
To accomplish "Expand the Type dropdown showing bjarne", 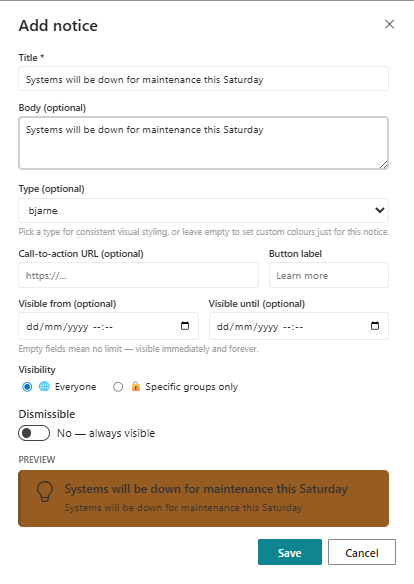I will click(203, 210).
